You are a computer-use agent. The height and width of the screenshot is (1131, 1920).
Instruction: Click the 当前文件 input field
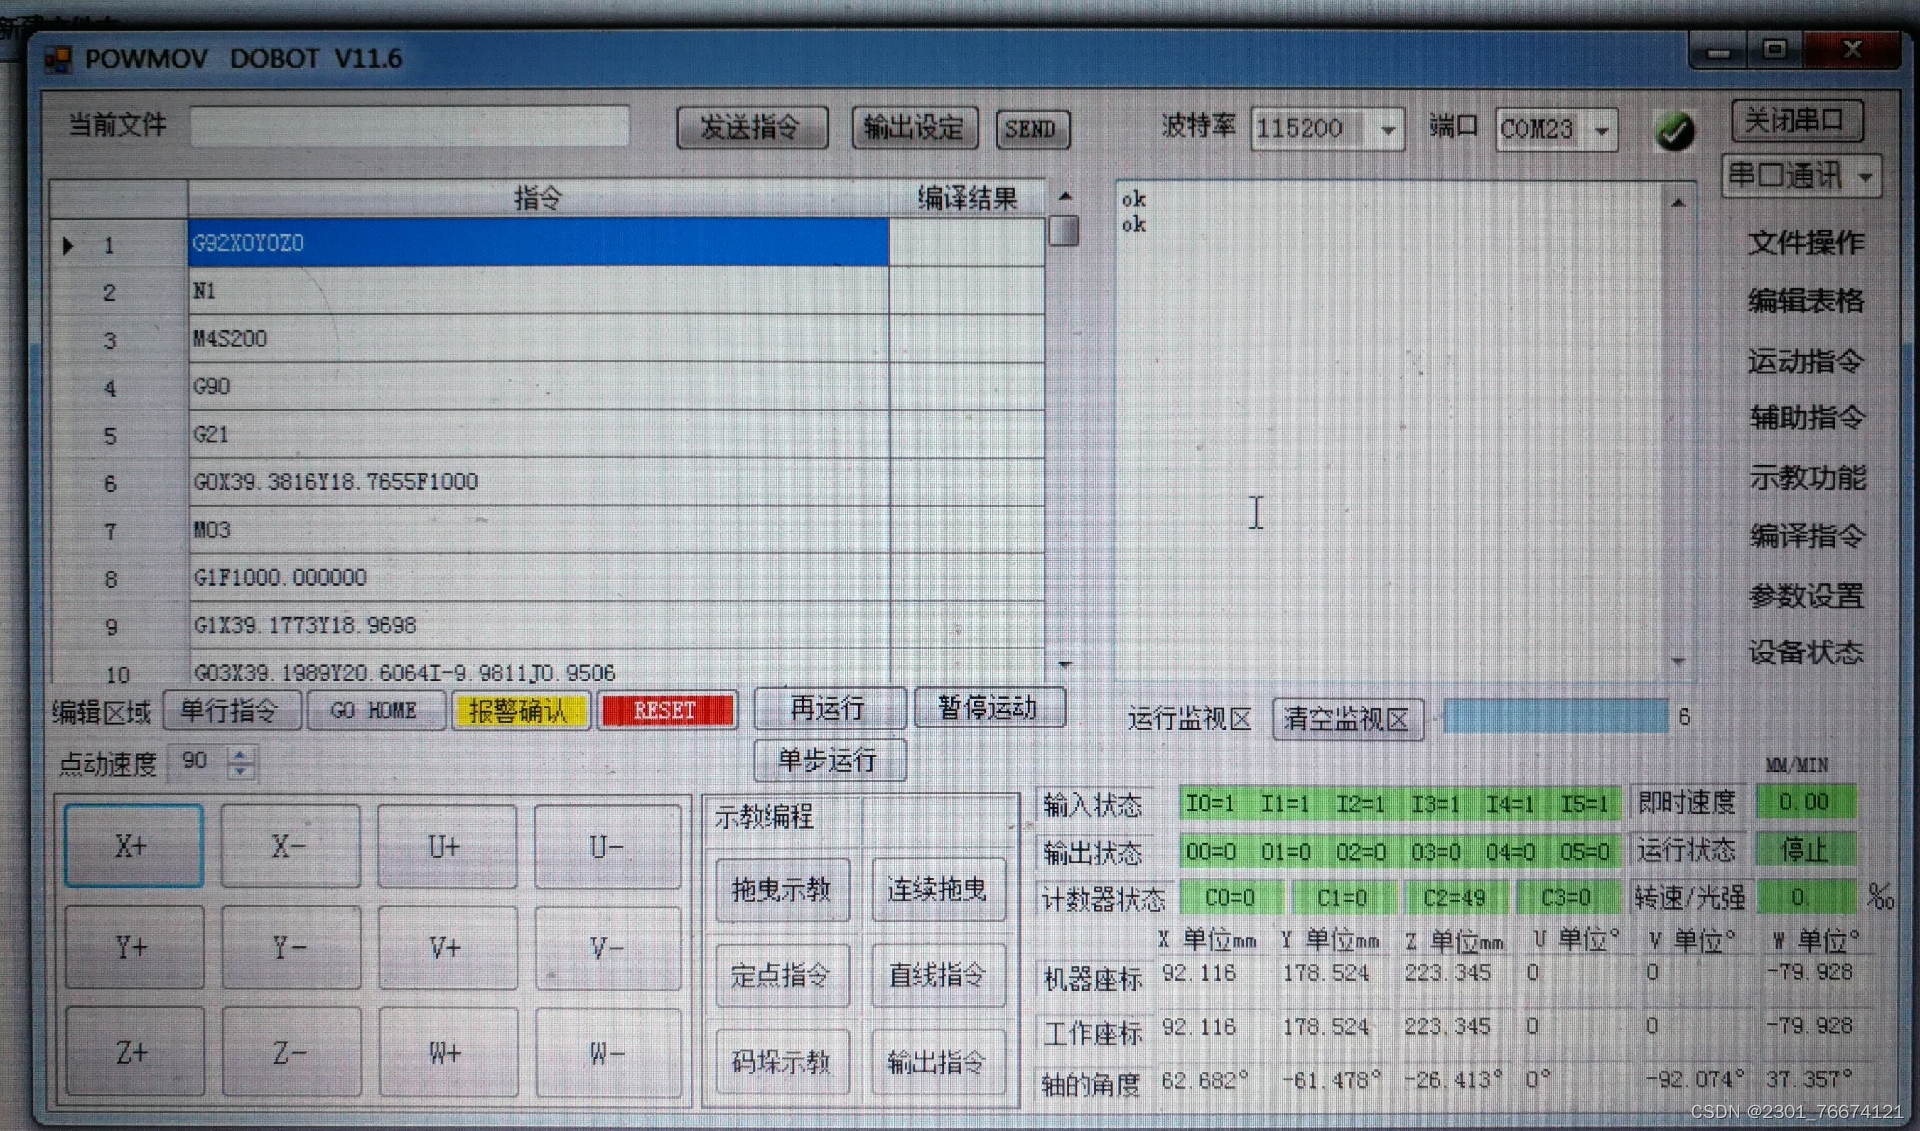click(x=410, y=127)
